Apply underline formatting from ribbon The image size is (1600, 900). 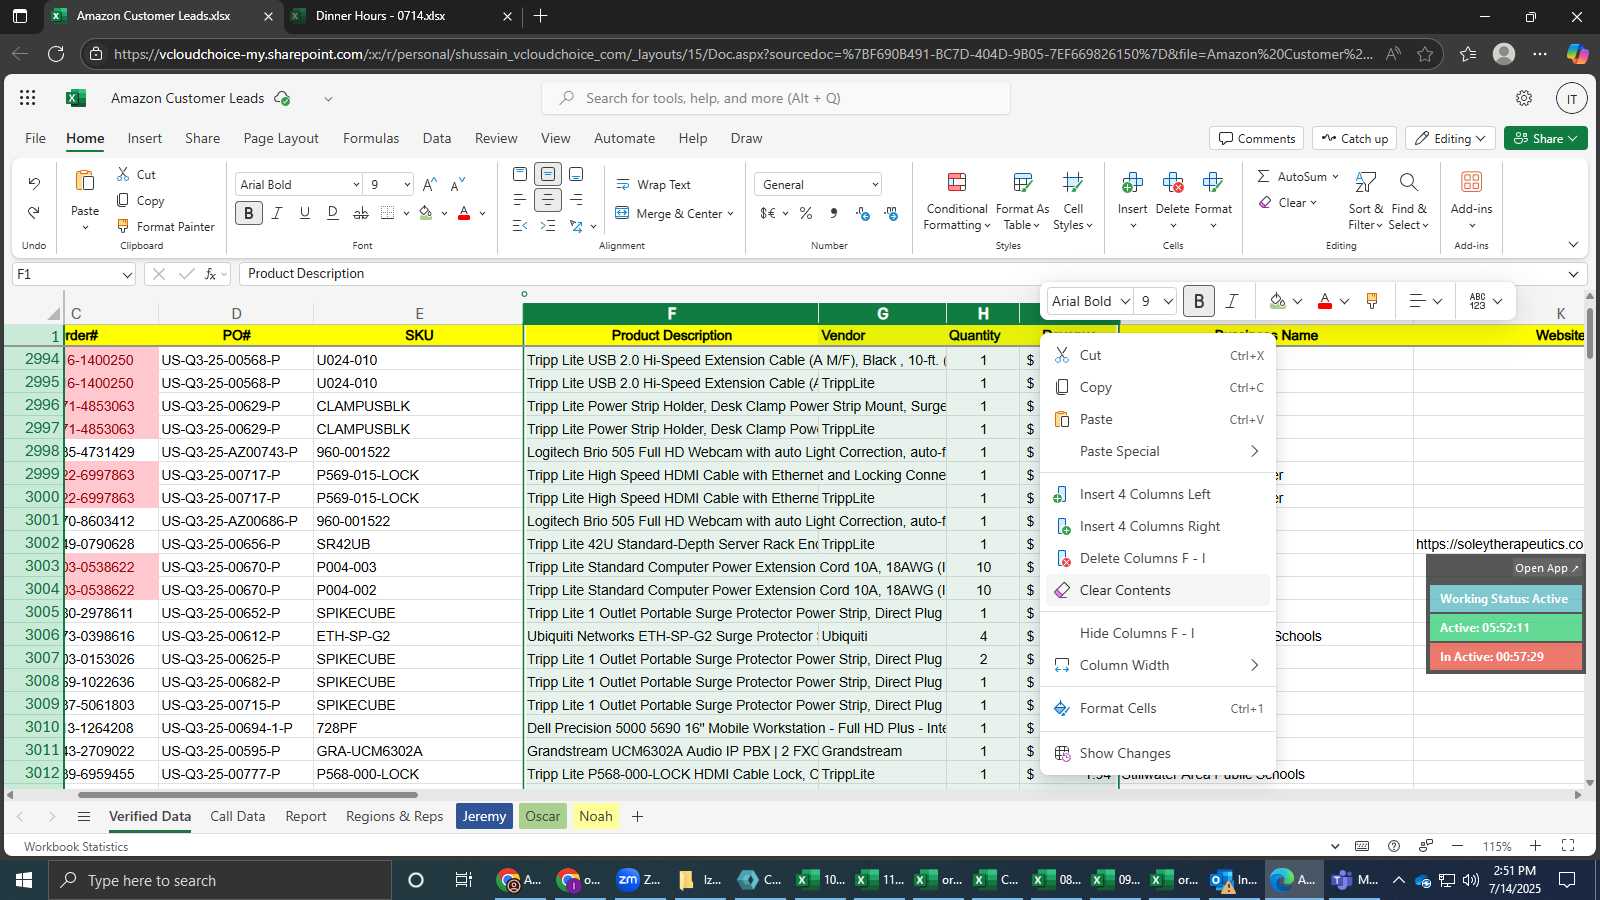pyautogui.click(x=305, y=213)
